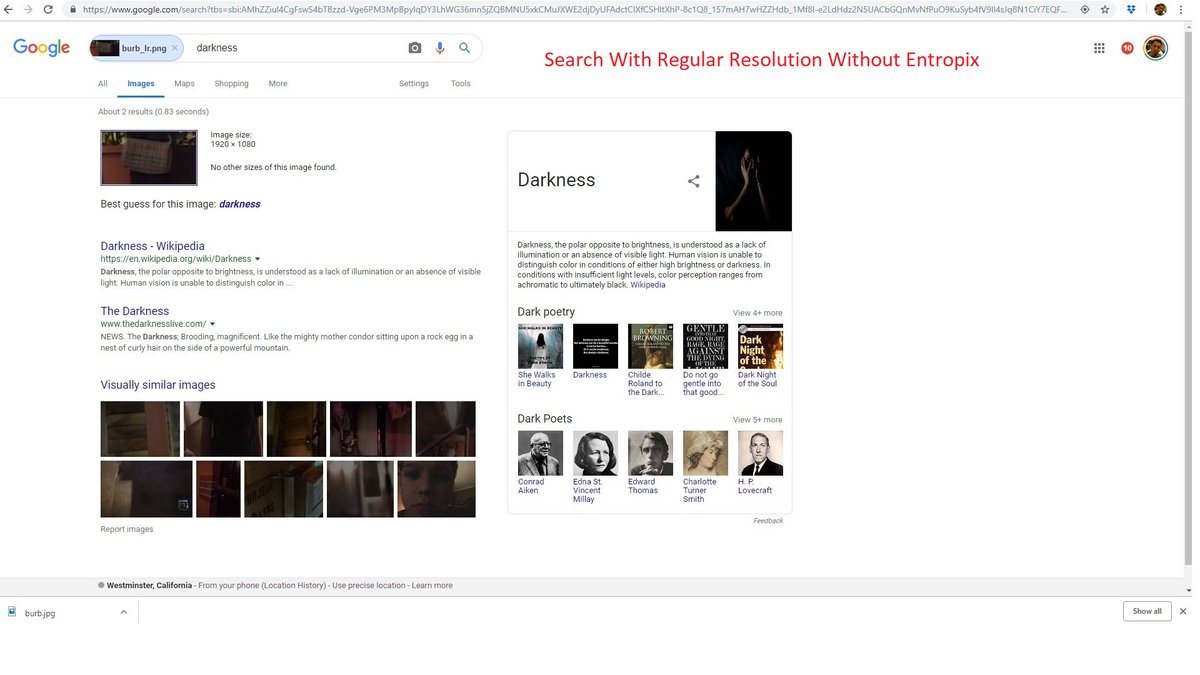
Task: View 4+ more Dark poetry
Action: click(758, 313)
